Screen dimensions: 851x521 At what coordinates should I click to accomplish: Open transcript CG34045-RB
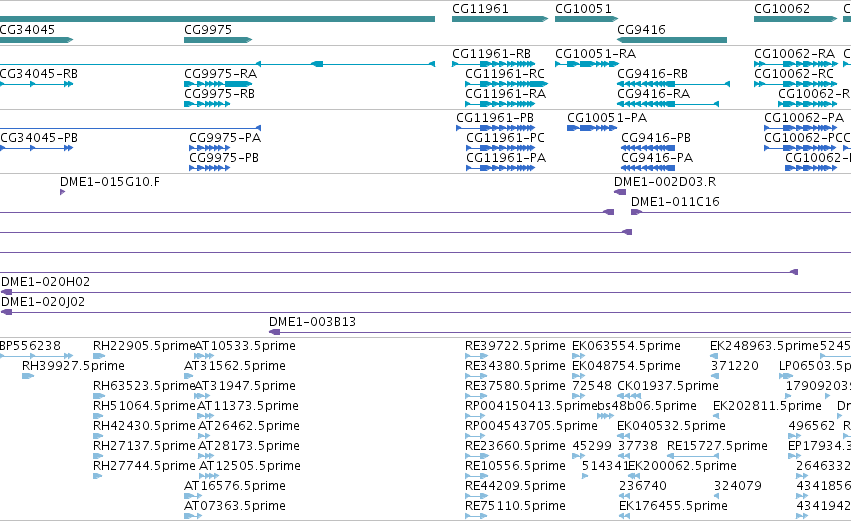pyautogui.click(x=39, y=74)
